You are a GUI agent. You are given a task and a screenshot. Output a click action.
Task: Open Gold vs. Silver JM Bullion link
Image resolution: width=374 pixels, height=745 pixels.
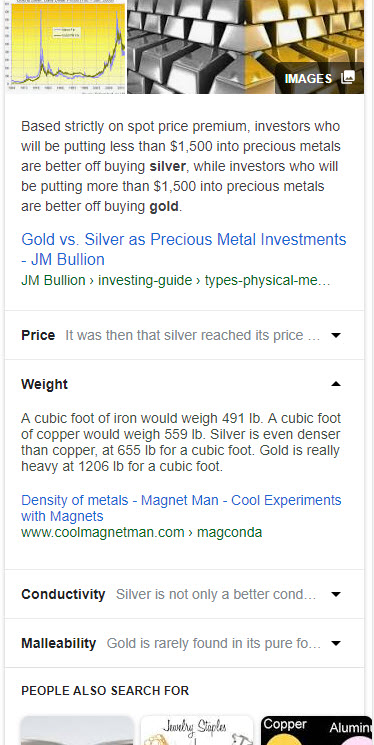183,249
